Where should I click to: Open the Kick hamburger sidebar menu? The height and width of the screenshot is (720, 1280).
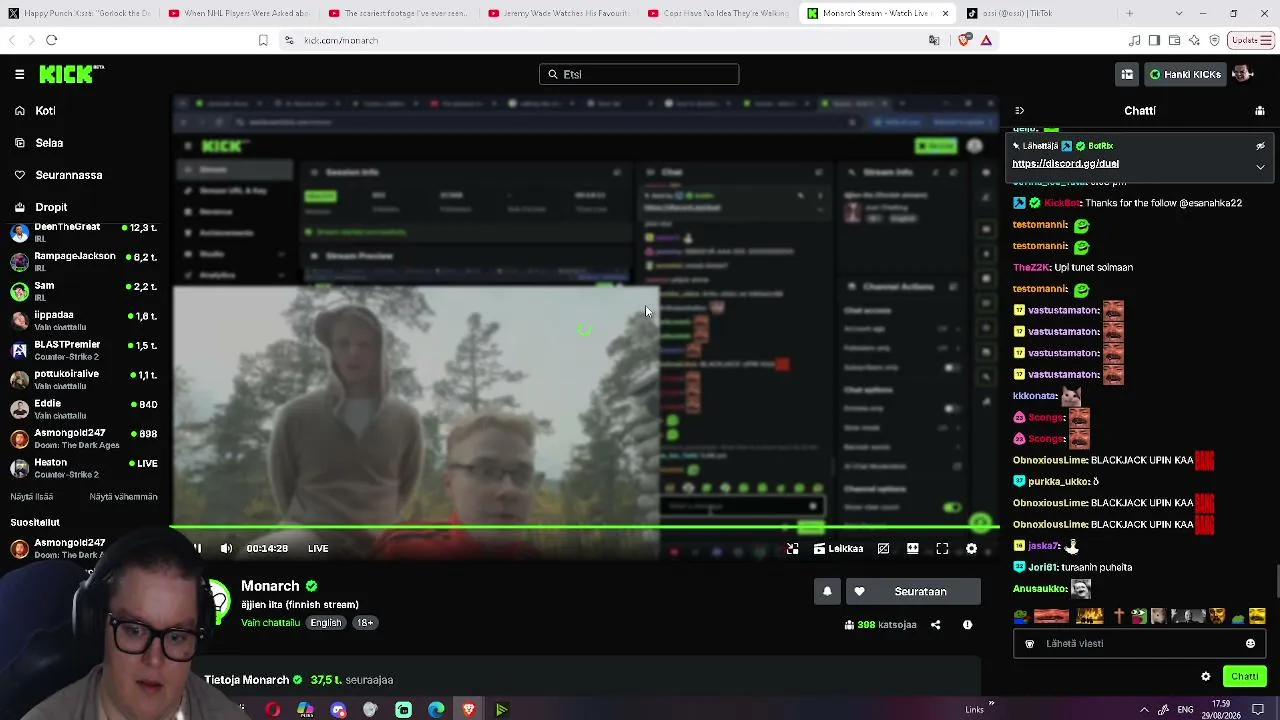pyautogui.click(x=19, y=74)
